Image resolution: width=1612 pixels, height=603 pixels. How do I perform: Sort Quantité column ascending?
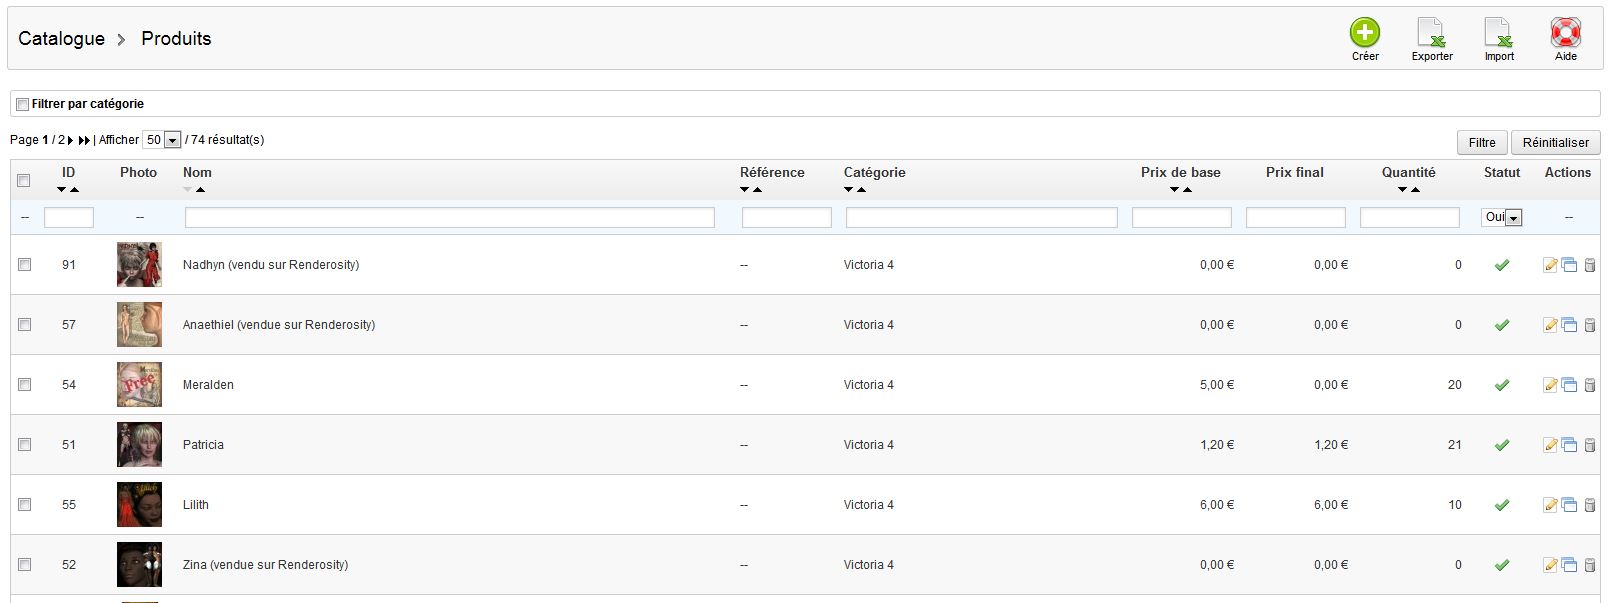pos(1415,189)
